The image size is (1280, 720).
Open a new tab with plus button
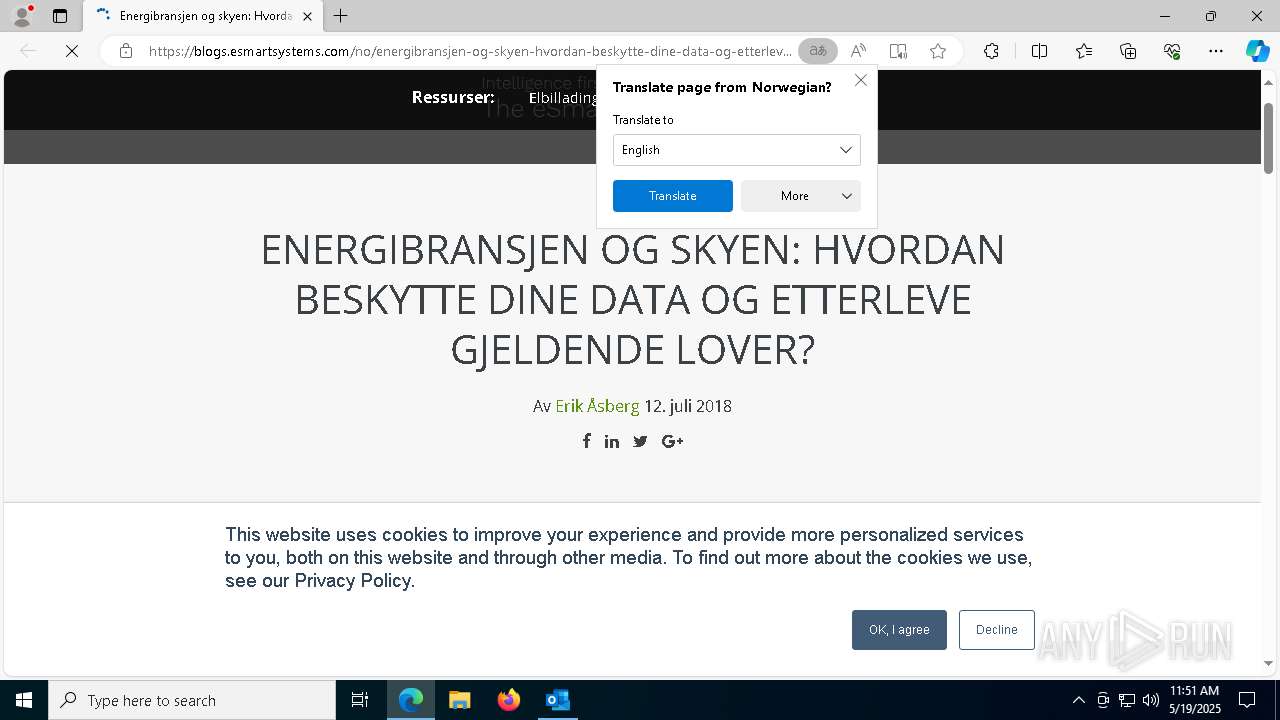click(341, 16)
